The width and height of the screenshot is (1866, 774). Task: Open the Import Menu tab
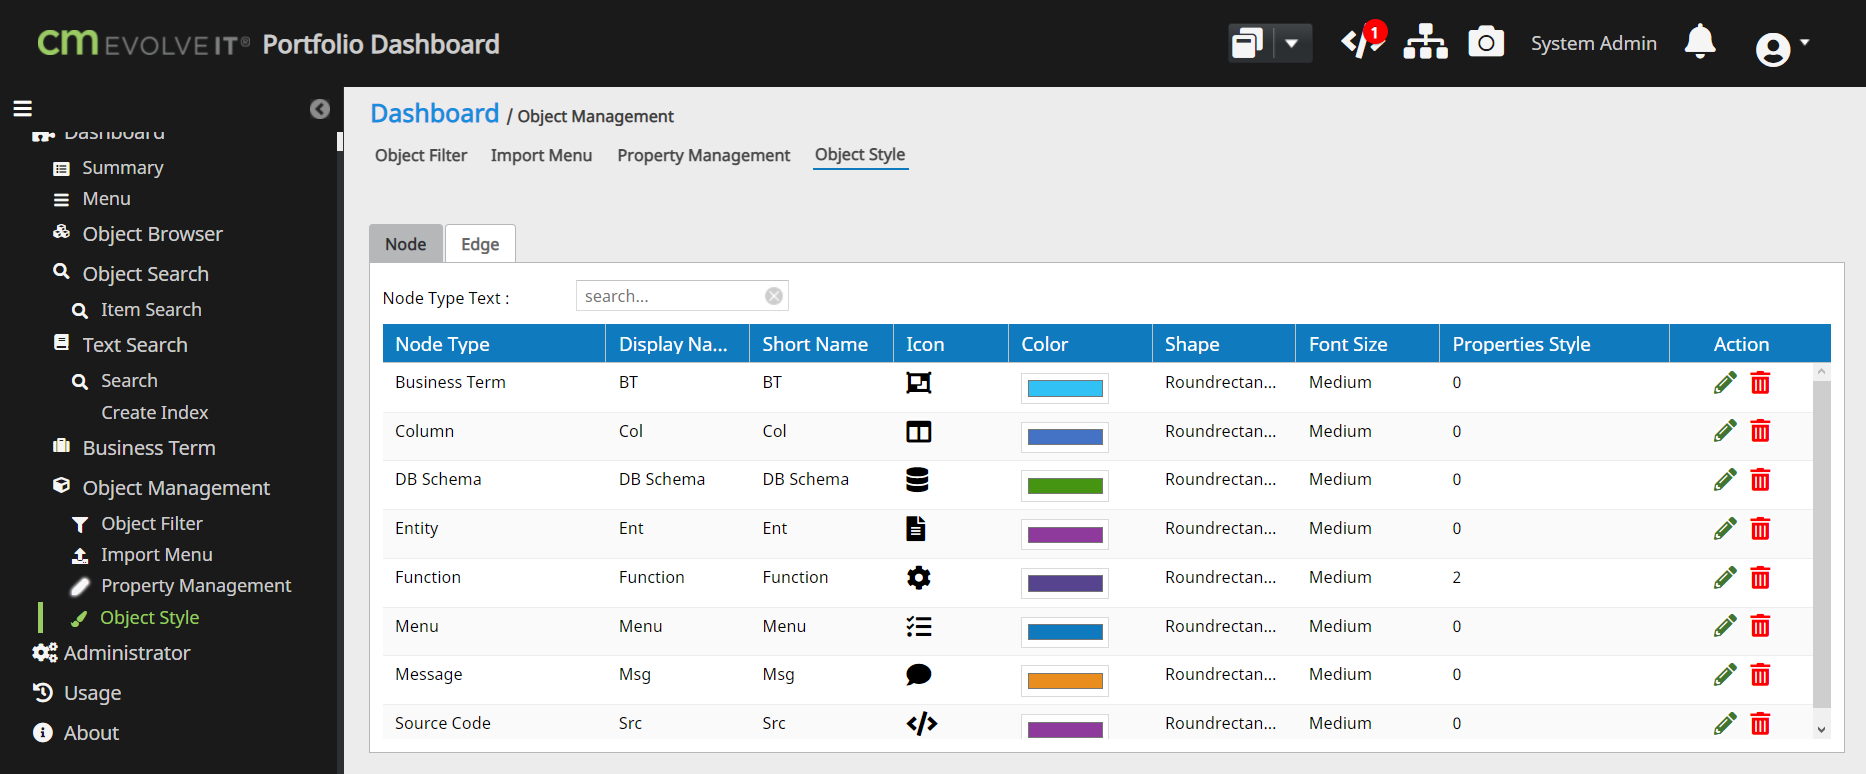(541, 155)
